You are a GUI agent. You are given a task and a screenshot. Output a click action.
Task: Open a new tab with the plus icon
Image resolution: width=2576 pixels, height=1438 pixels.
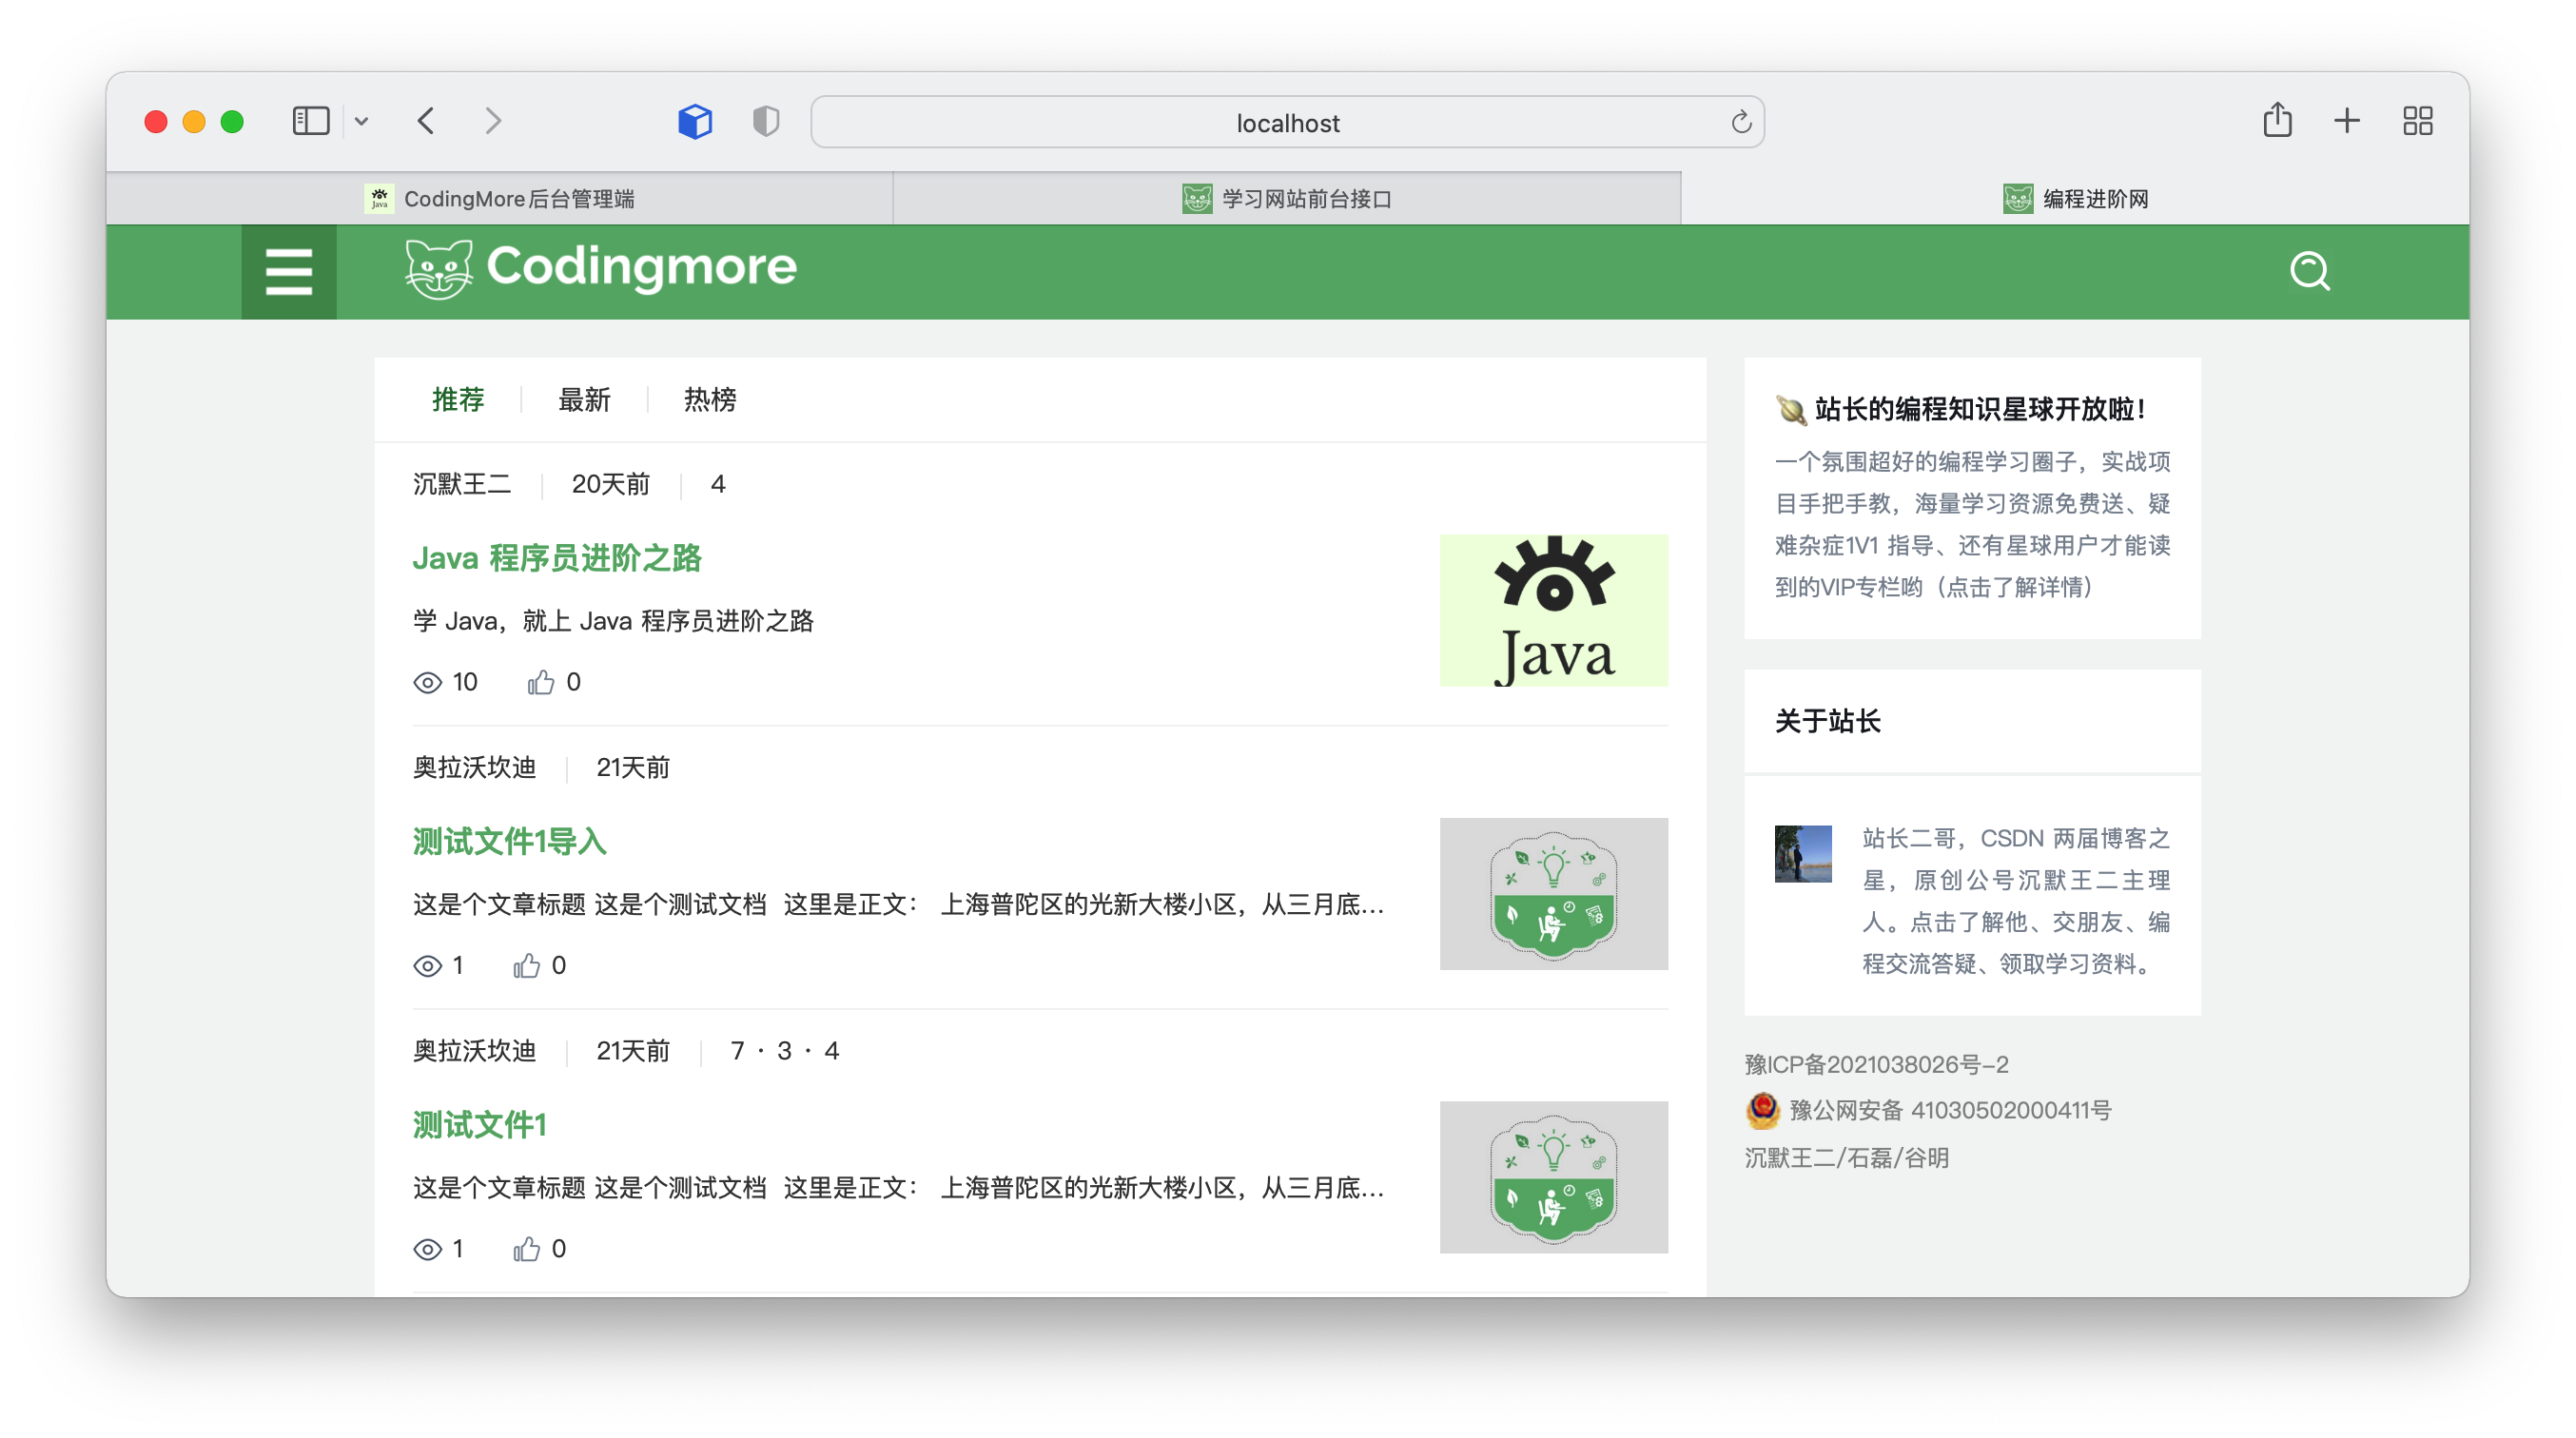tap(2347, 121)
